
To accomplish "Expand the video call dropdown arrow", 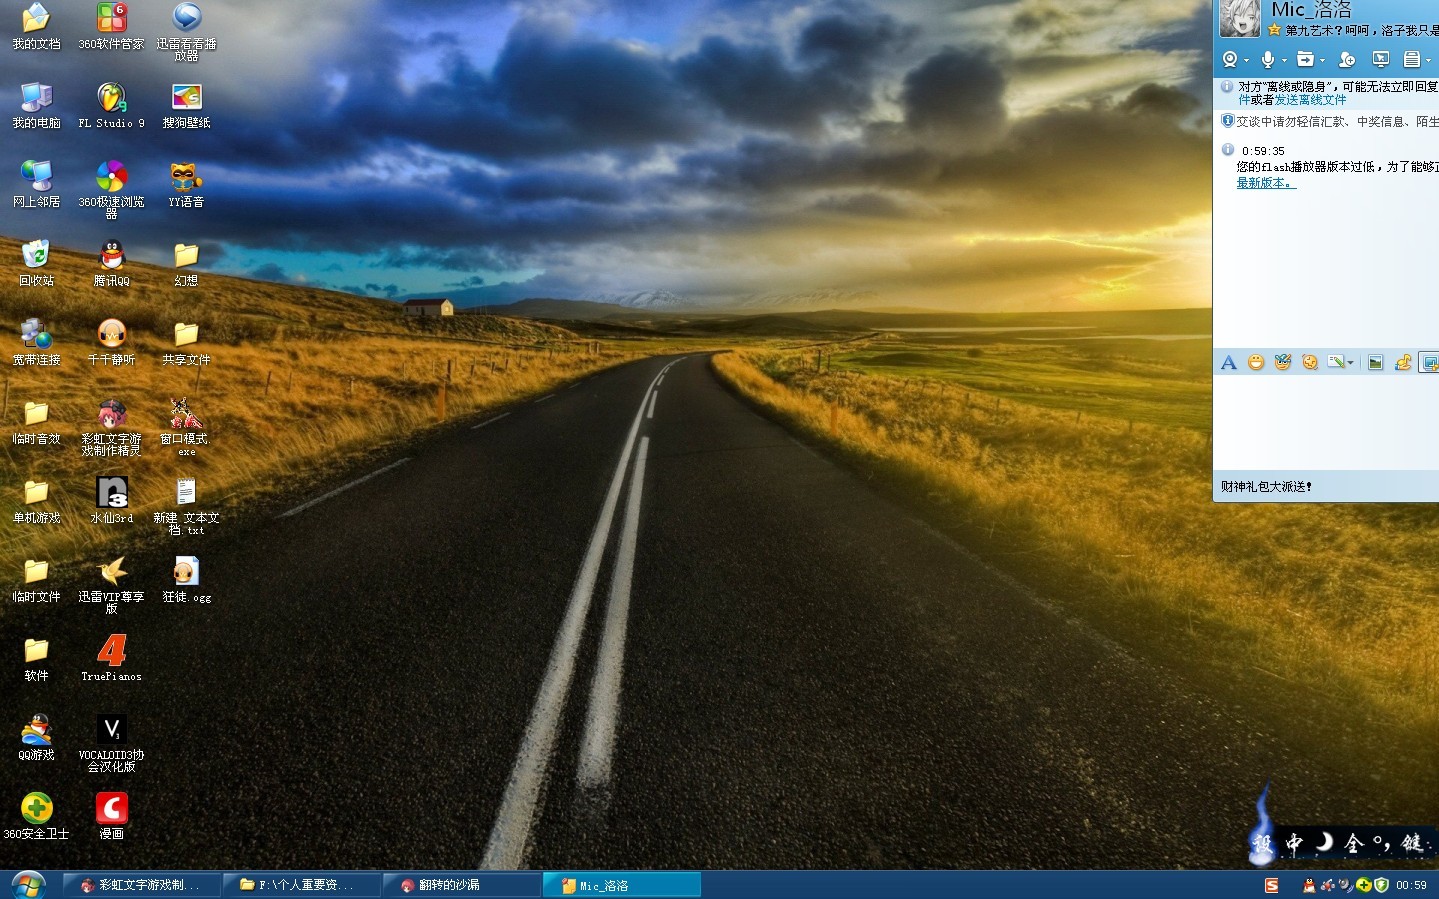I will 1246,61.
